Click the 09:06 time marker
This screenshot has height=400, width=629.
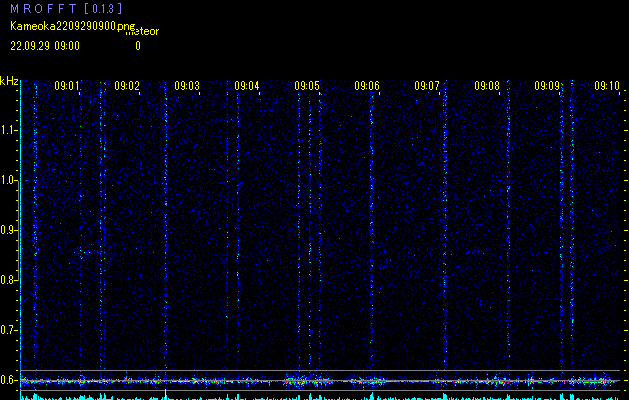pyautogui.click(x=367, y=86)
